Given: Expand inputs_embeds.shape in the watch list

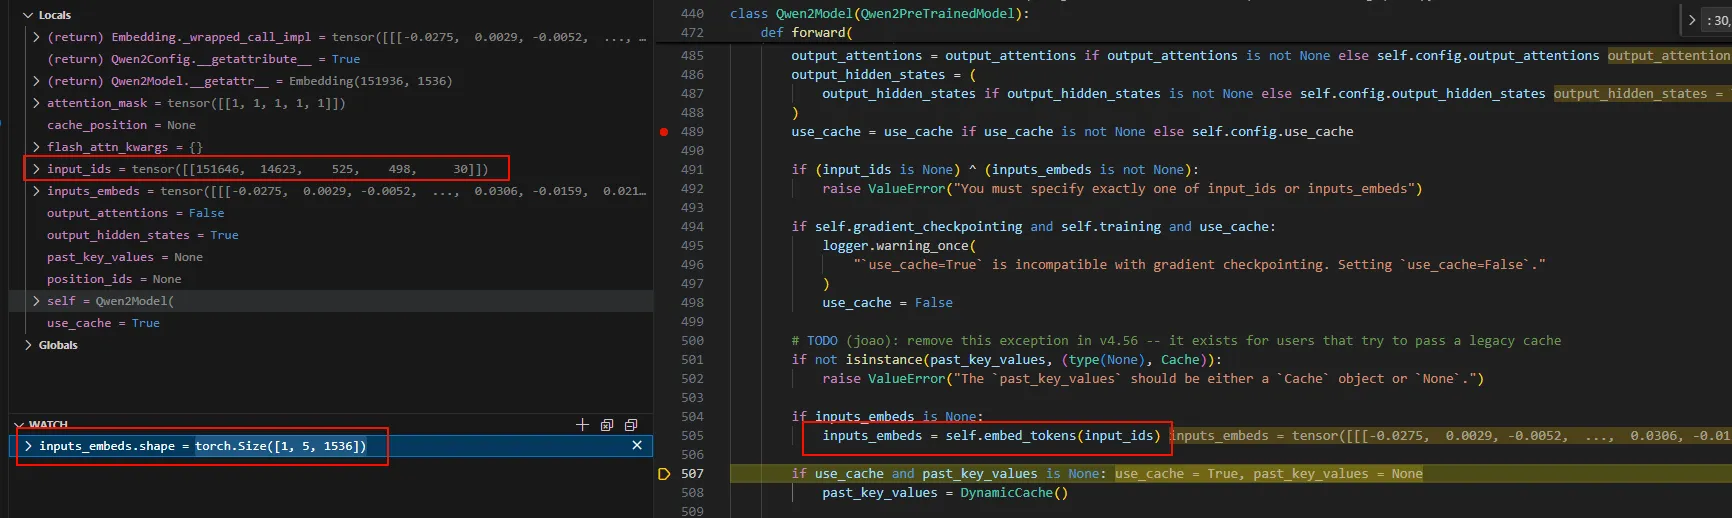Looking at the screenshot, I should [29, 446].
